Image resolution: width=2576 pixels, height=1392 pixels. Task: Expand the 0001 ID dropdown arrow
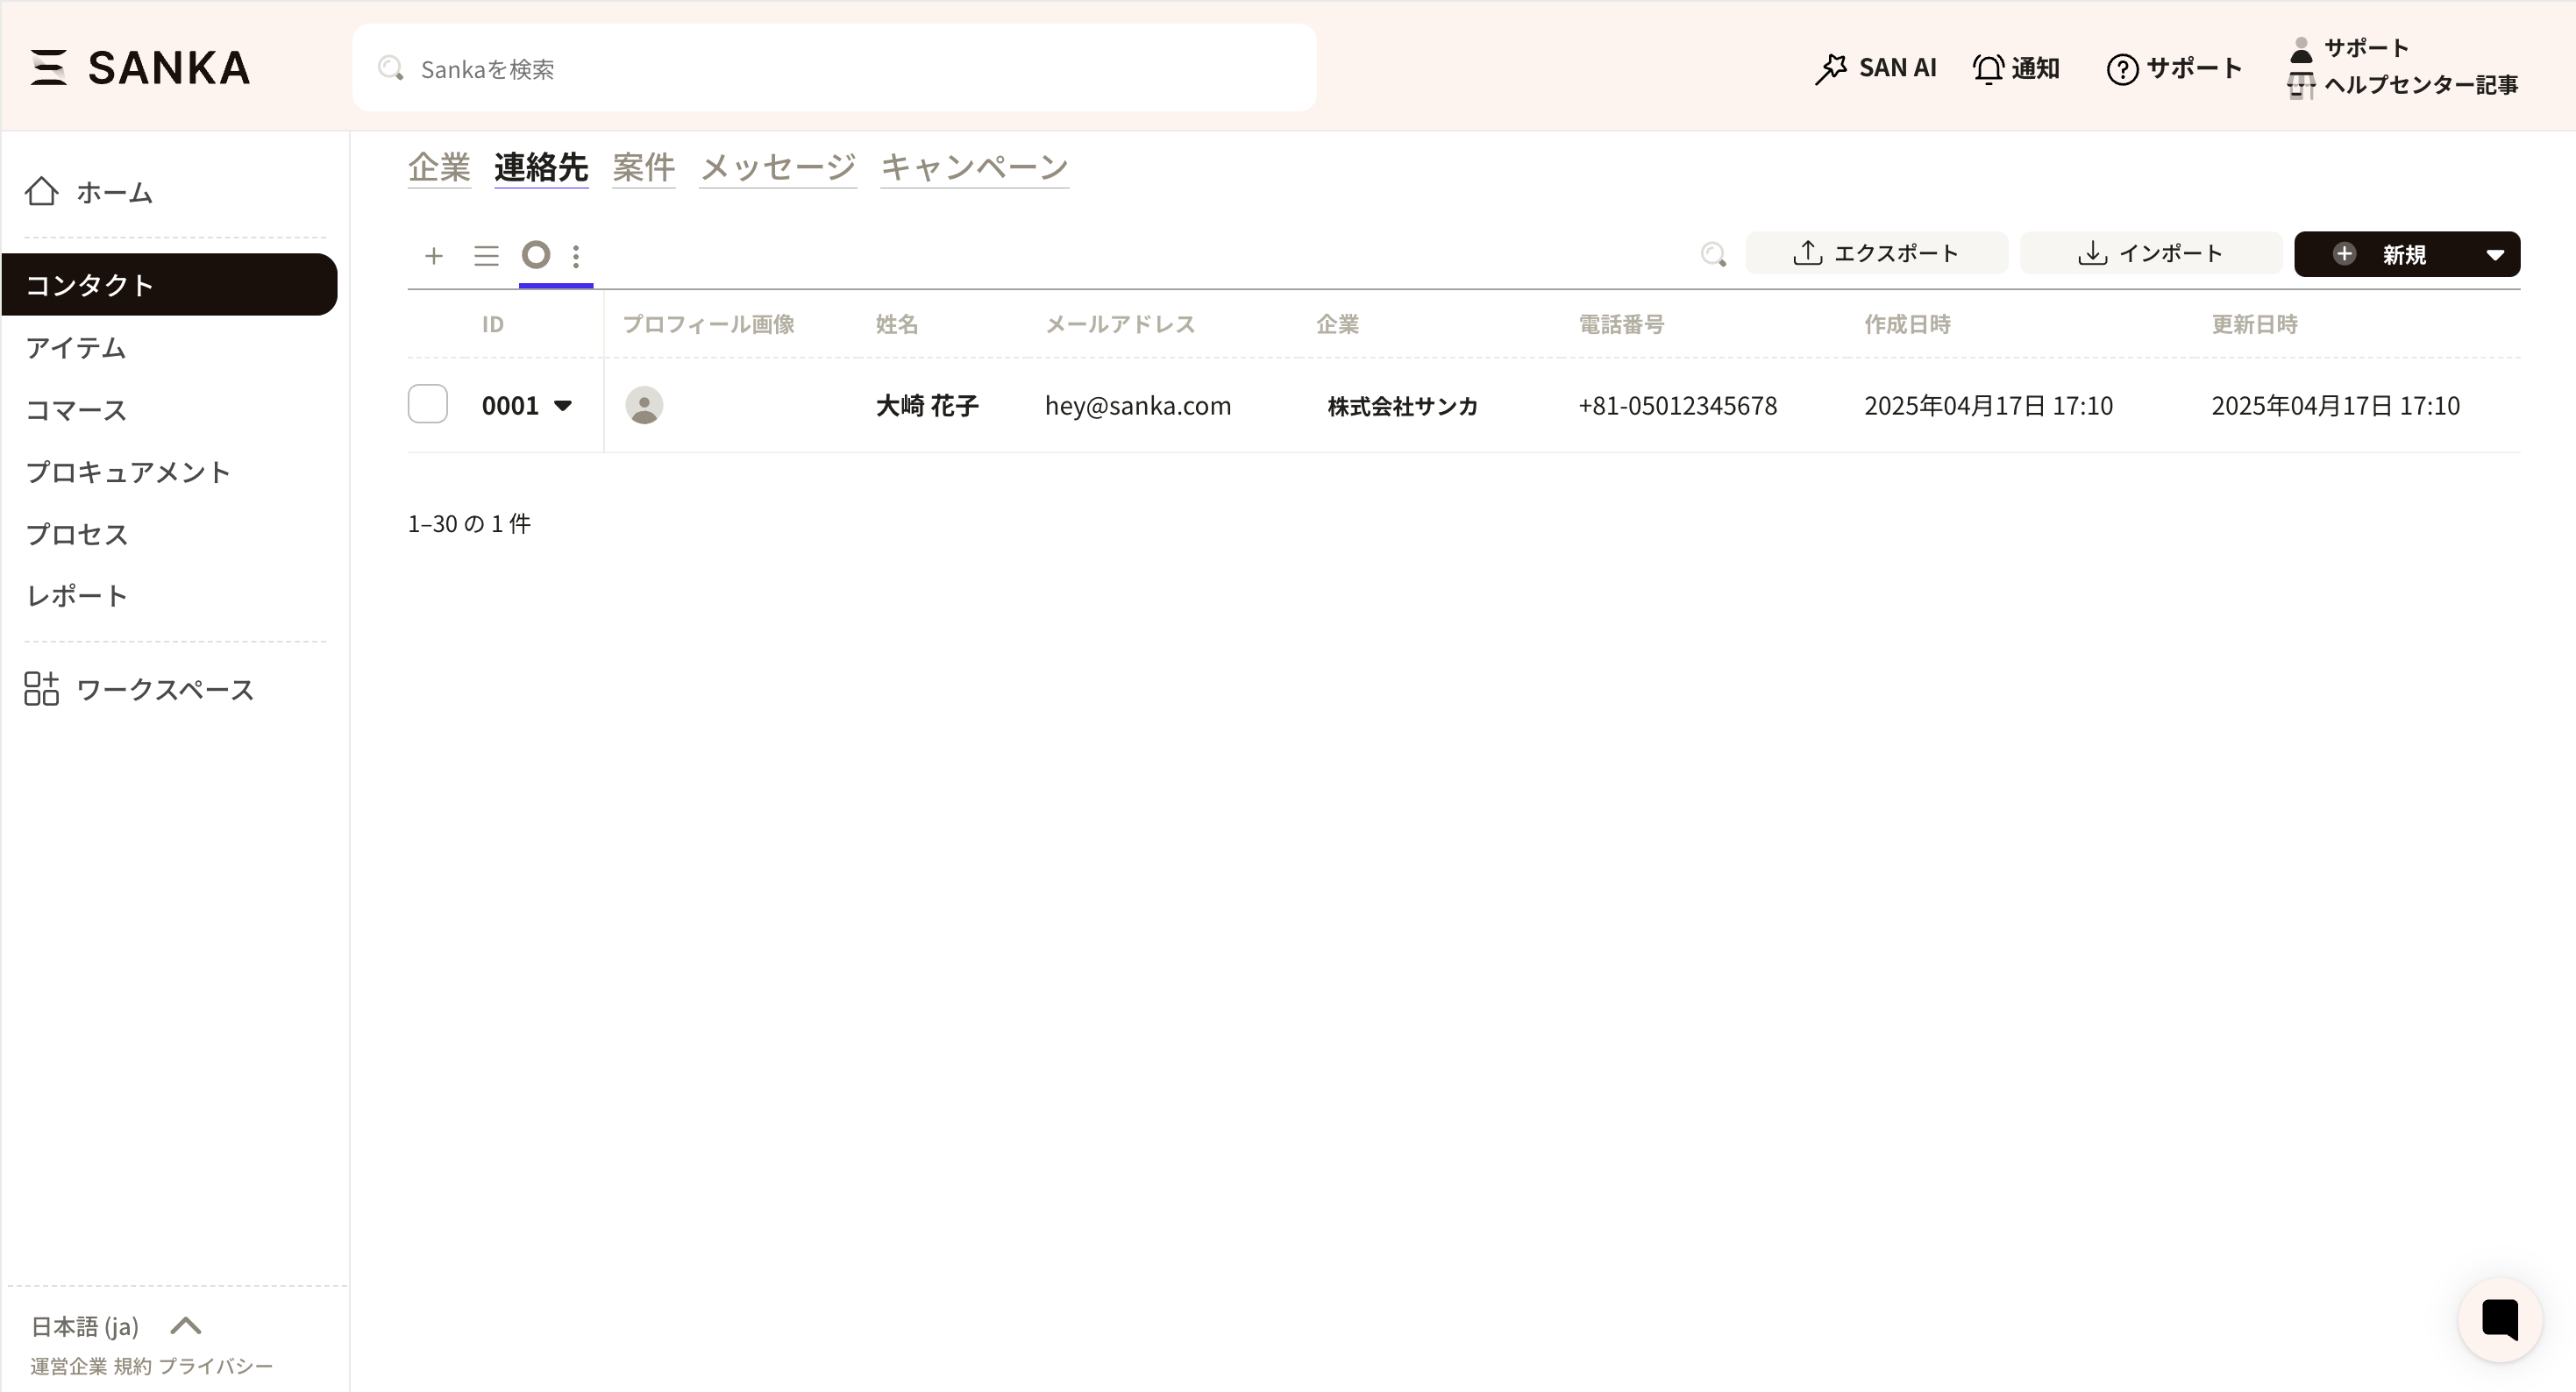(563, 406)
